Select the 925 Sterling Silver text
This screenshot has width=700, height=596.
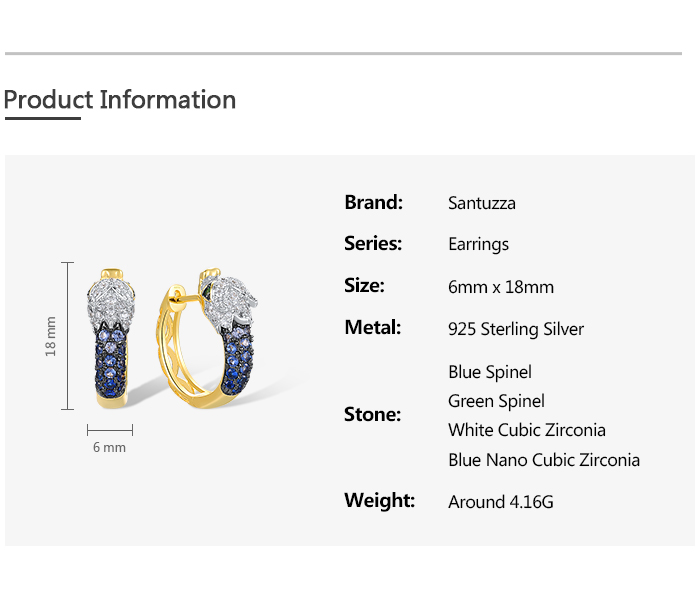click(x=516, y=329)
